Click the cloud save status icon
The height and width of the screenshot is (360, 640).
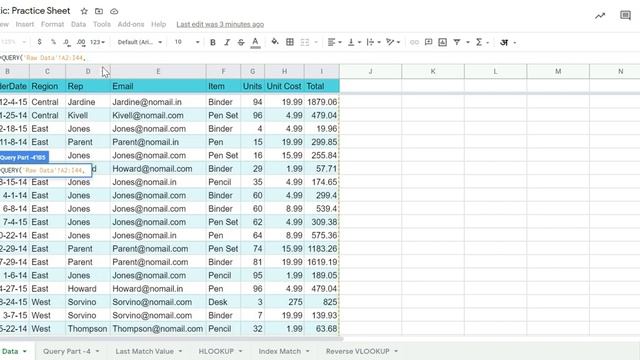point(114,11)
